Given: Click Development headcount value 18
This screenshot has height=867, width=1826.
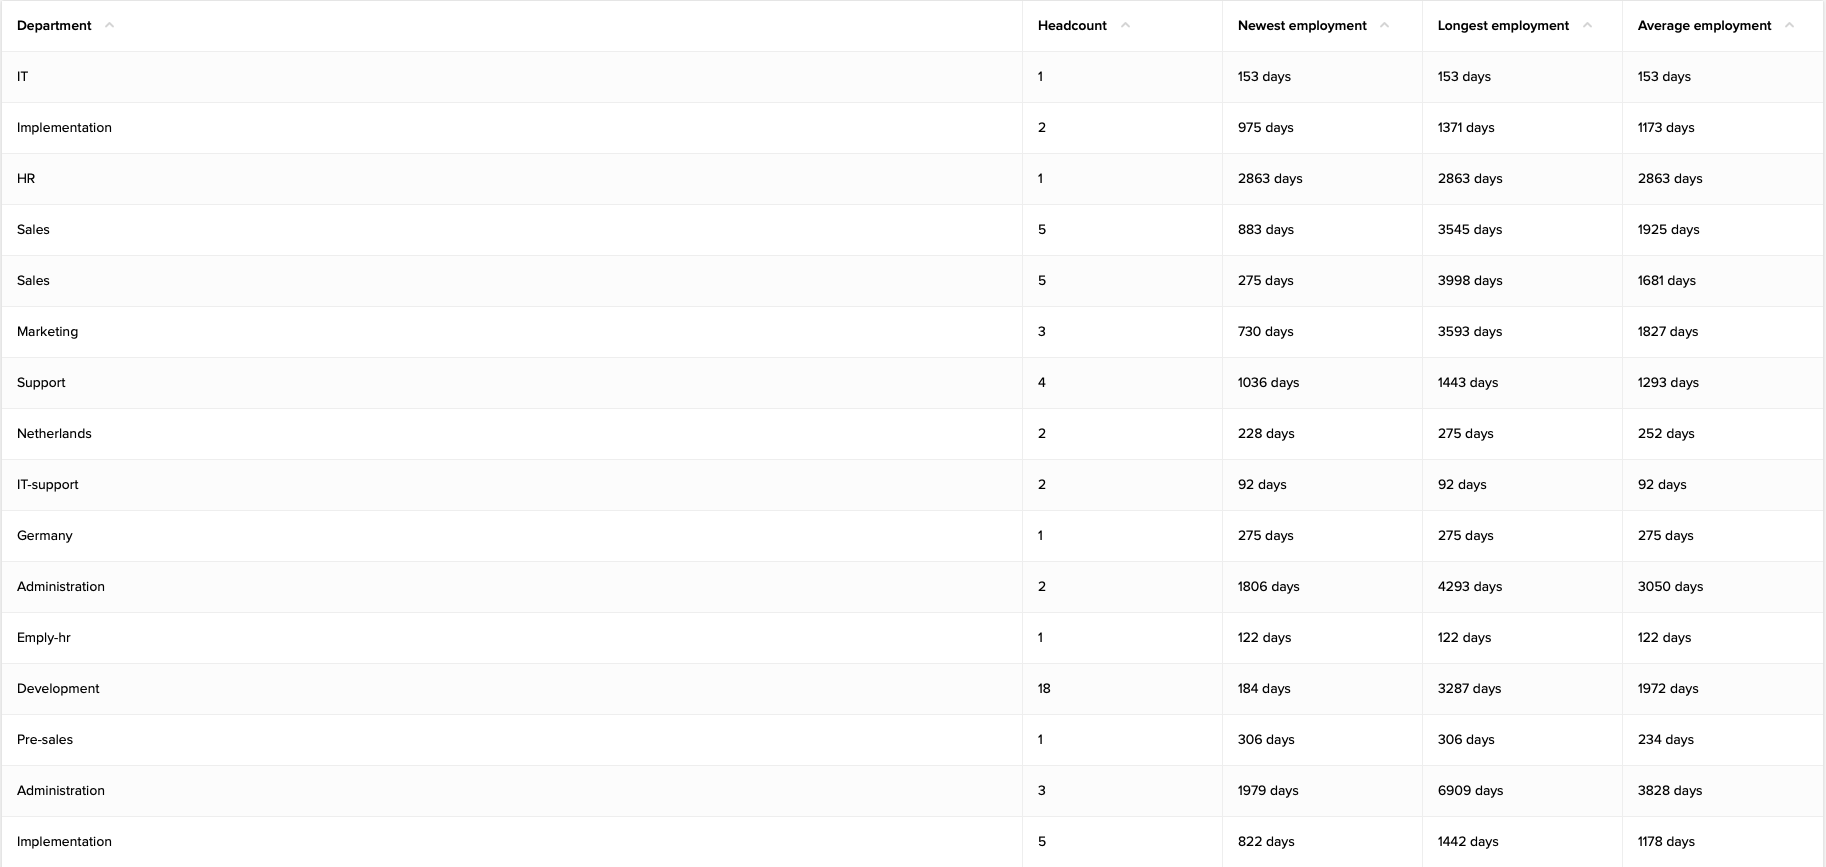Looking at the screenshot, I should (x=1044, y=689).
